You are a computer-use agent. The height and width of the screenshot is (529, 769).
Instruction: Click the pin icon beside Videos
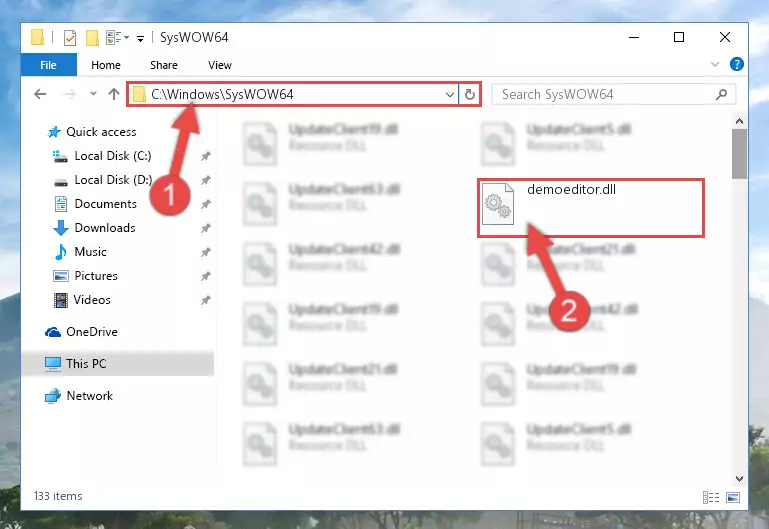[205, 300]
